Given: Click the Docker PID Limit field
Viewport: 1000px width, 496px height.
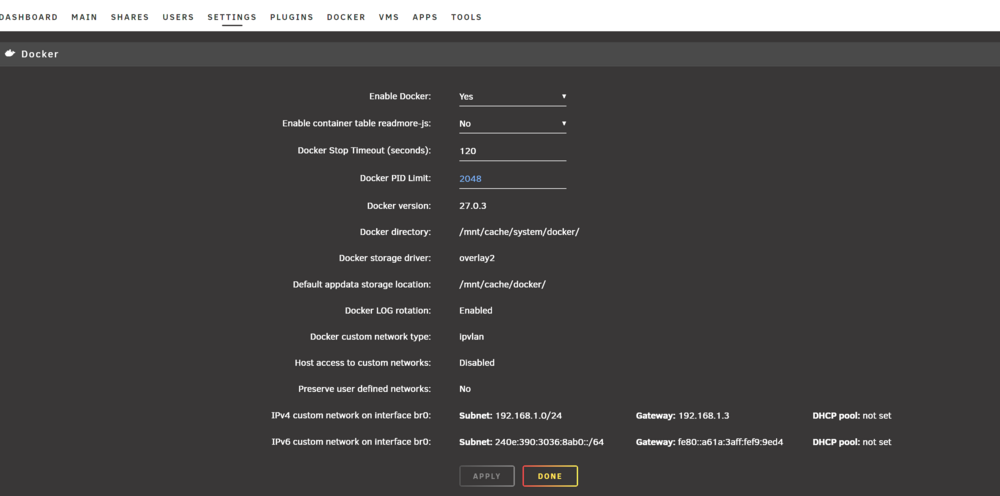Looking at the screenshot, I should 513,179.
